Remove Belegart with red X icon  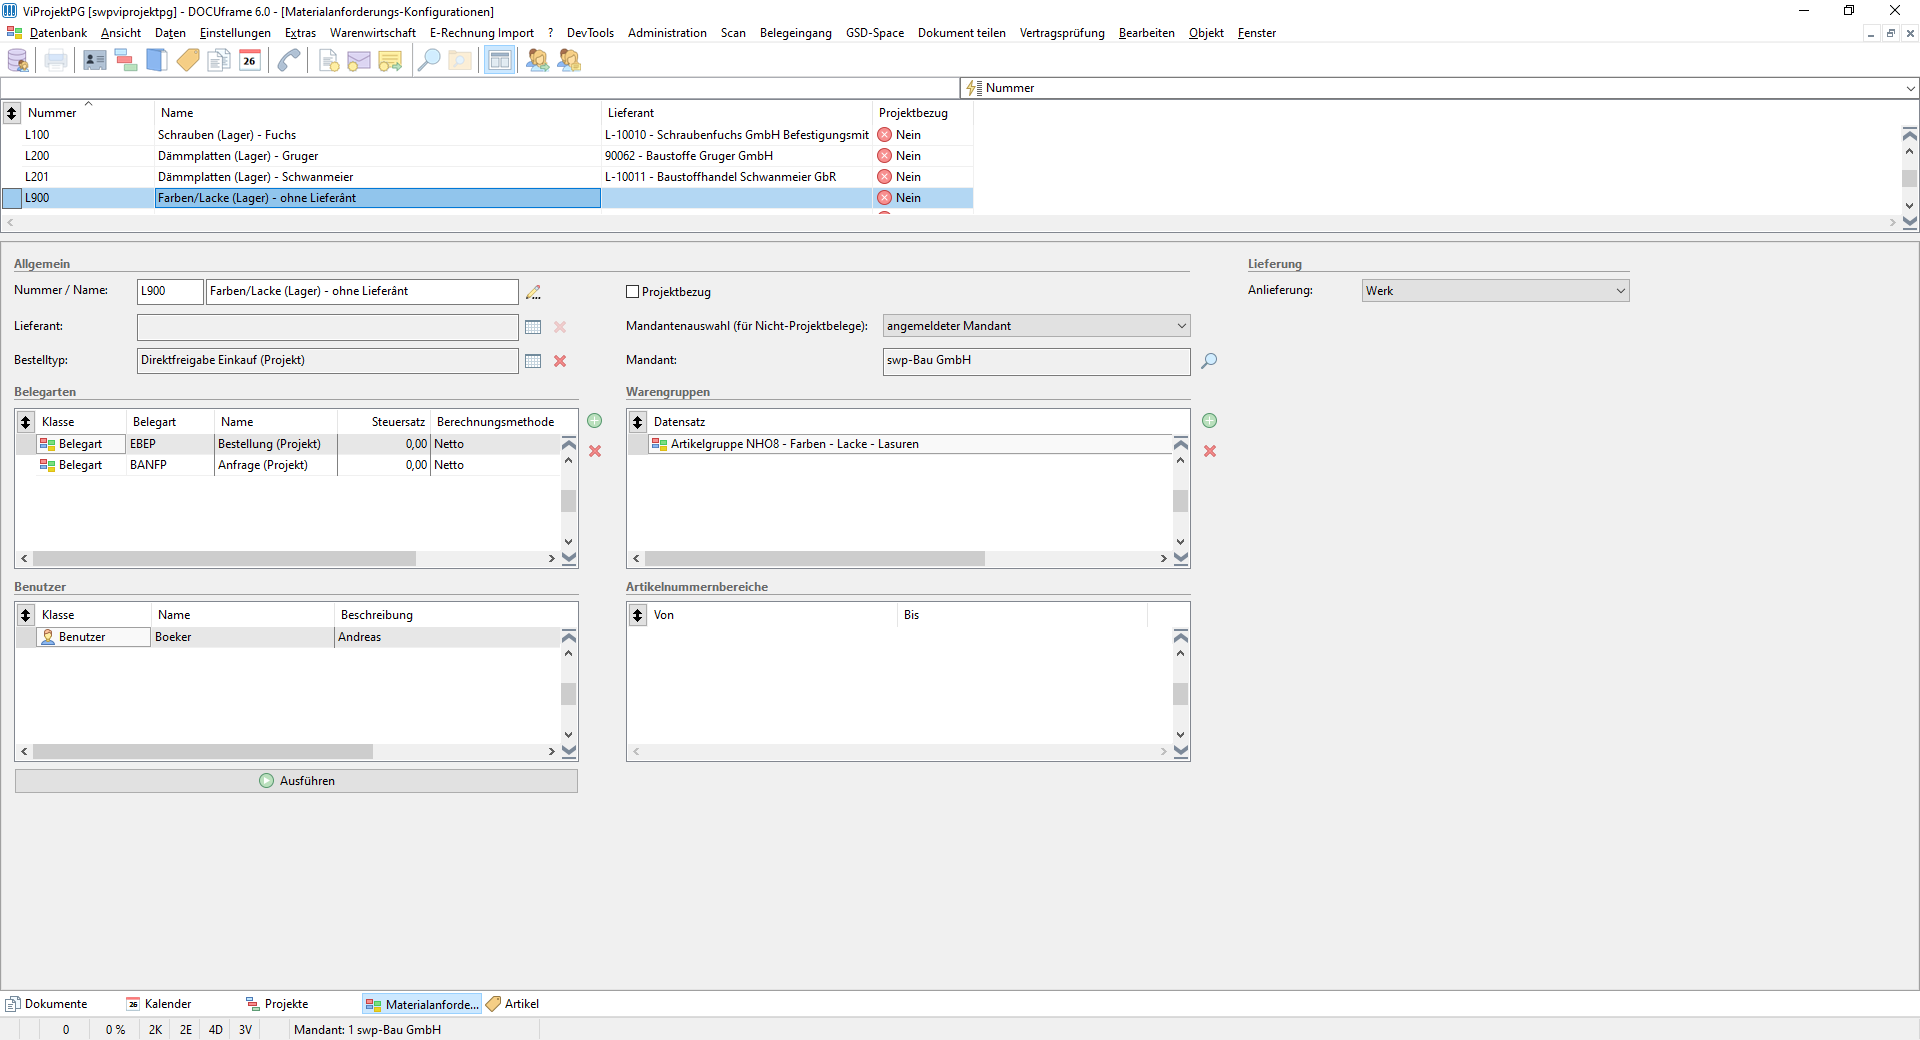pyautogui.click(x=595, y=451)
